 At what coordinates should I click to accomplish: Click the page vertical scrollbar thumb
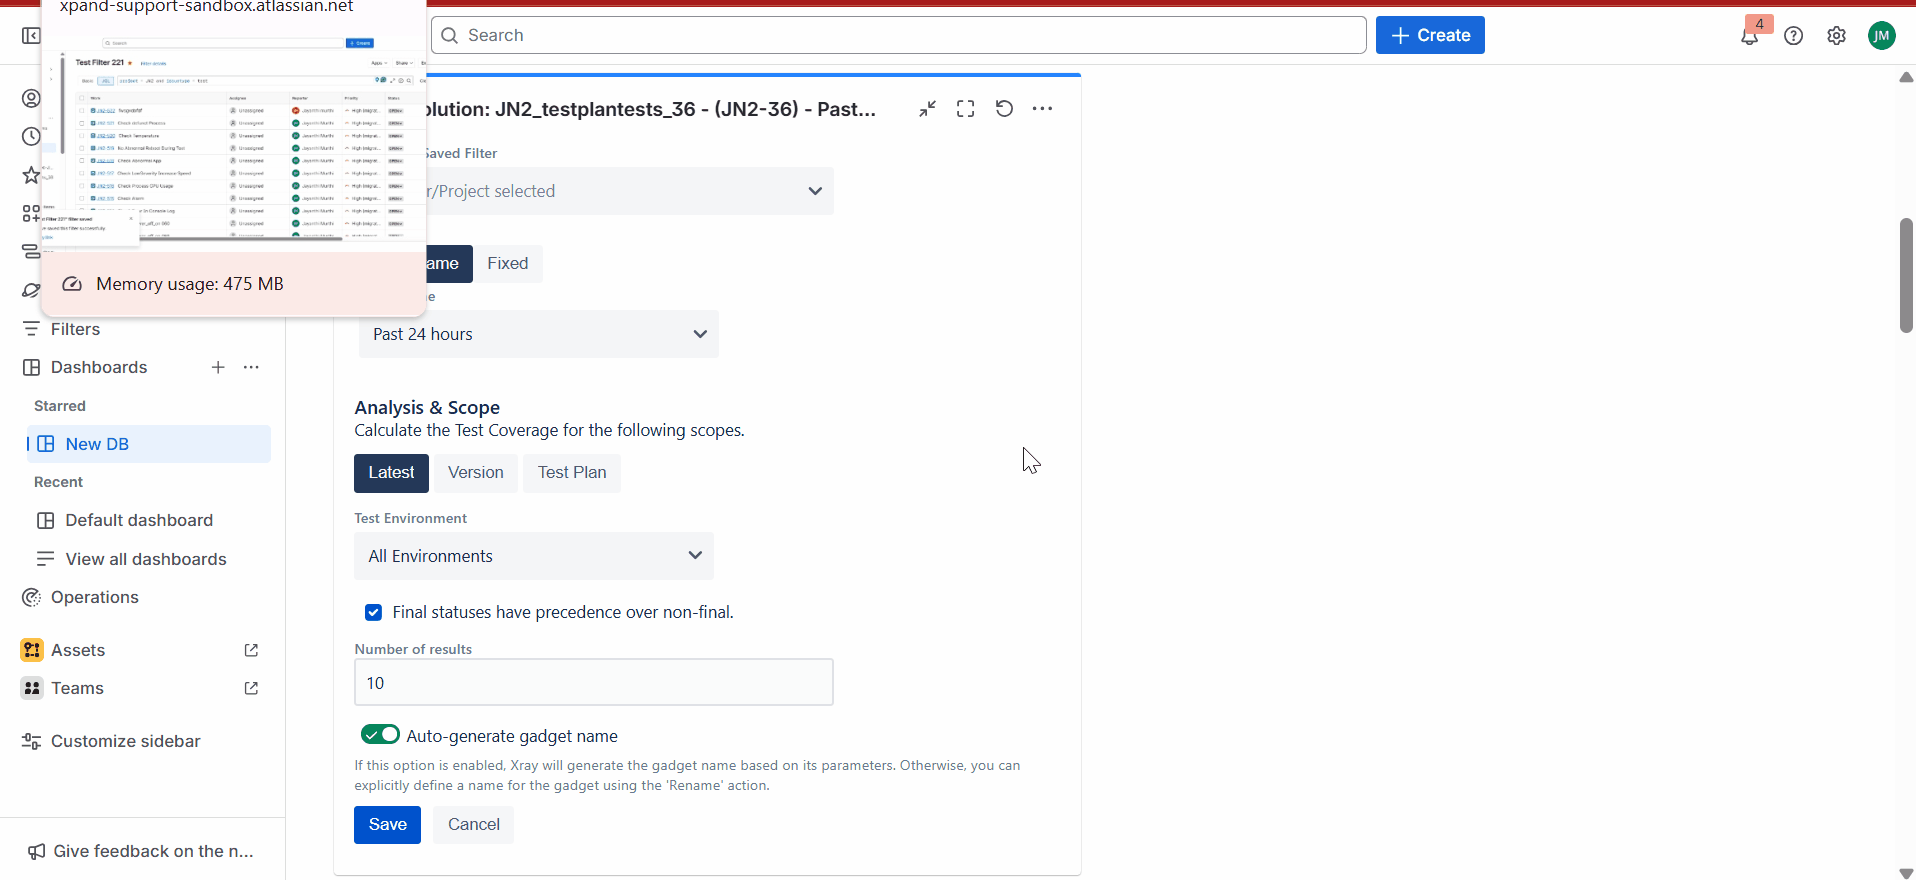[x=1906, y=275]
